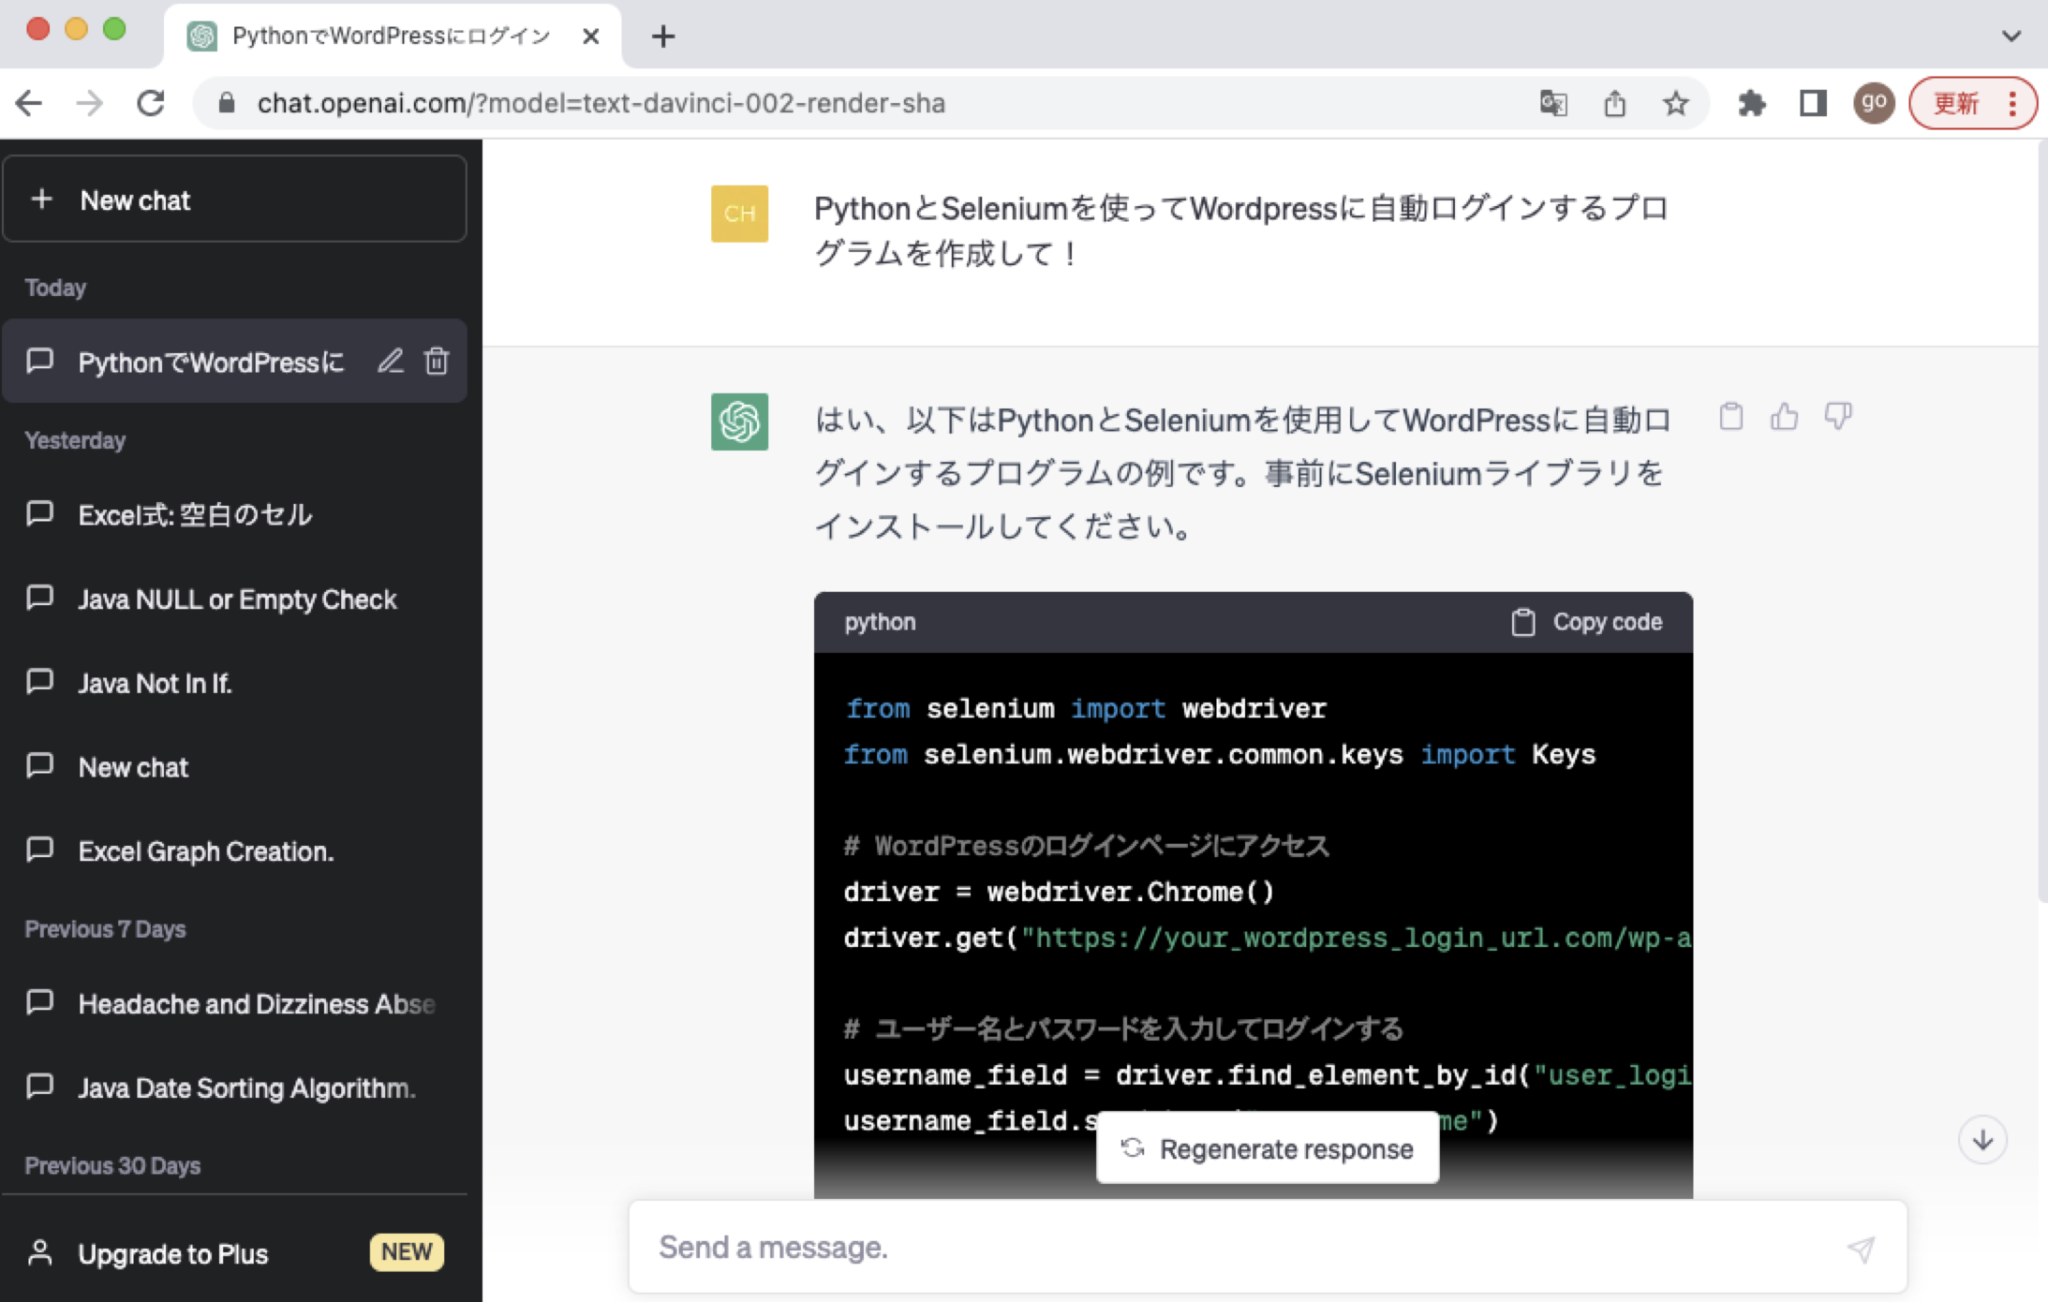Viewport: 2048px width, 1302px height.
Task: Click the share icon in Chrome toolbar
Action: (1616, 103)
